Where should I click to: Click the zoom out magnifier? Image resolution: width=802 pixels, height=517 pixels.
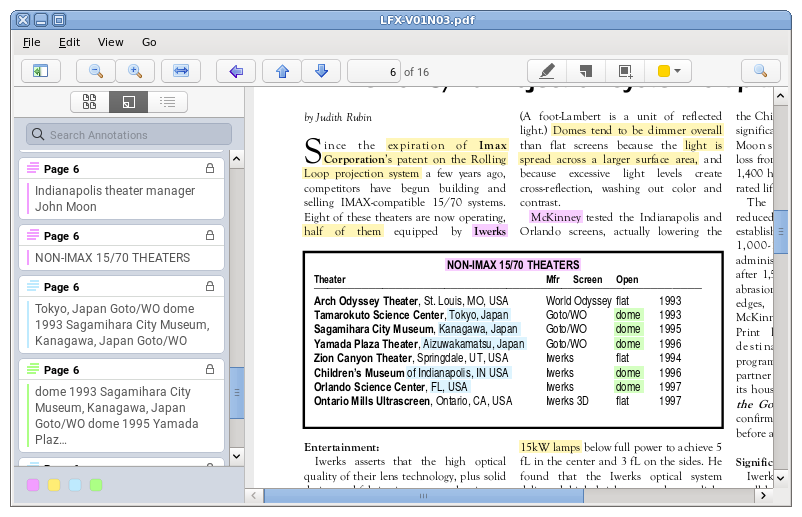[96, 71]
